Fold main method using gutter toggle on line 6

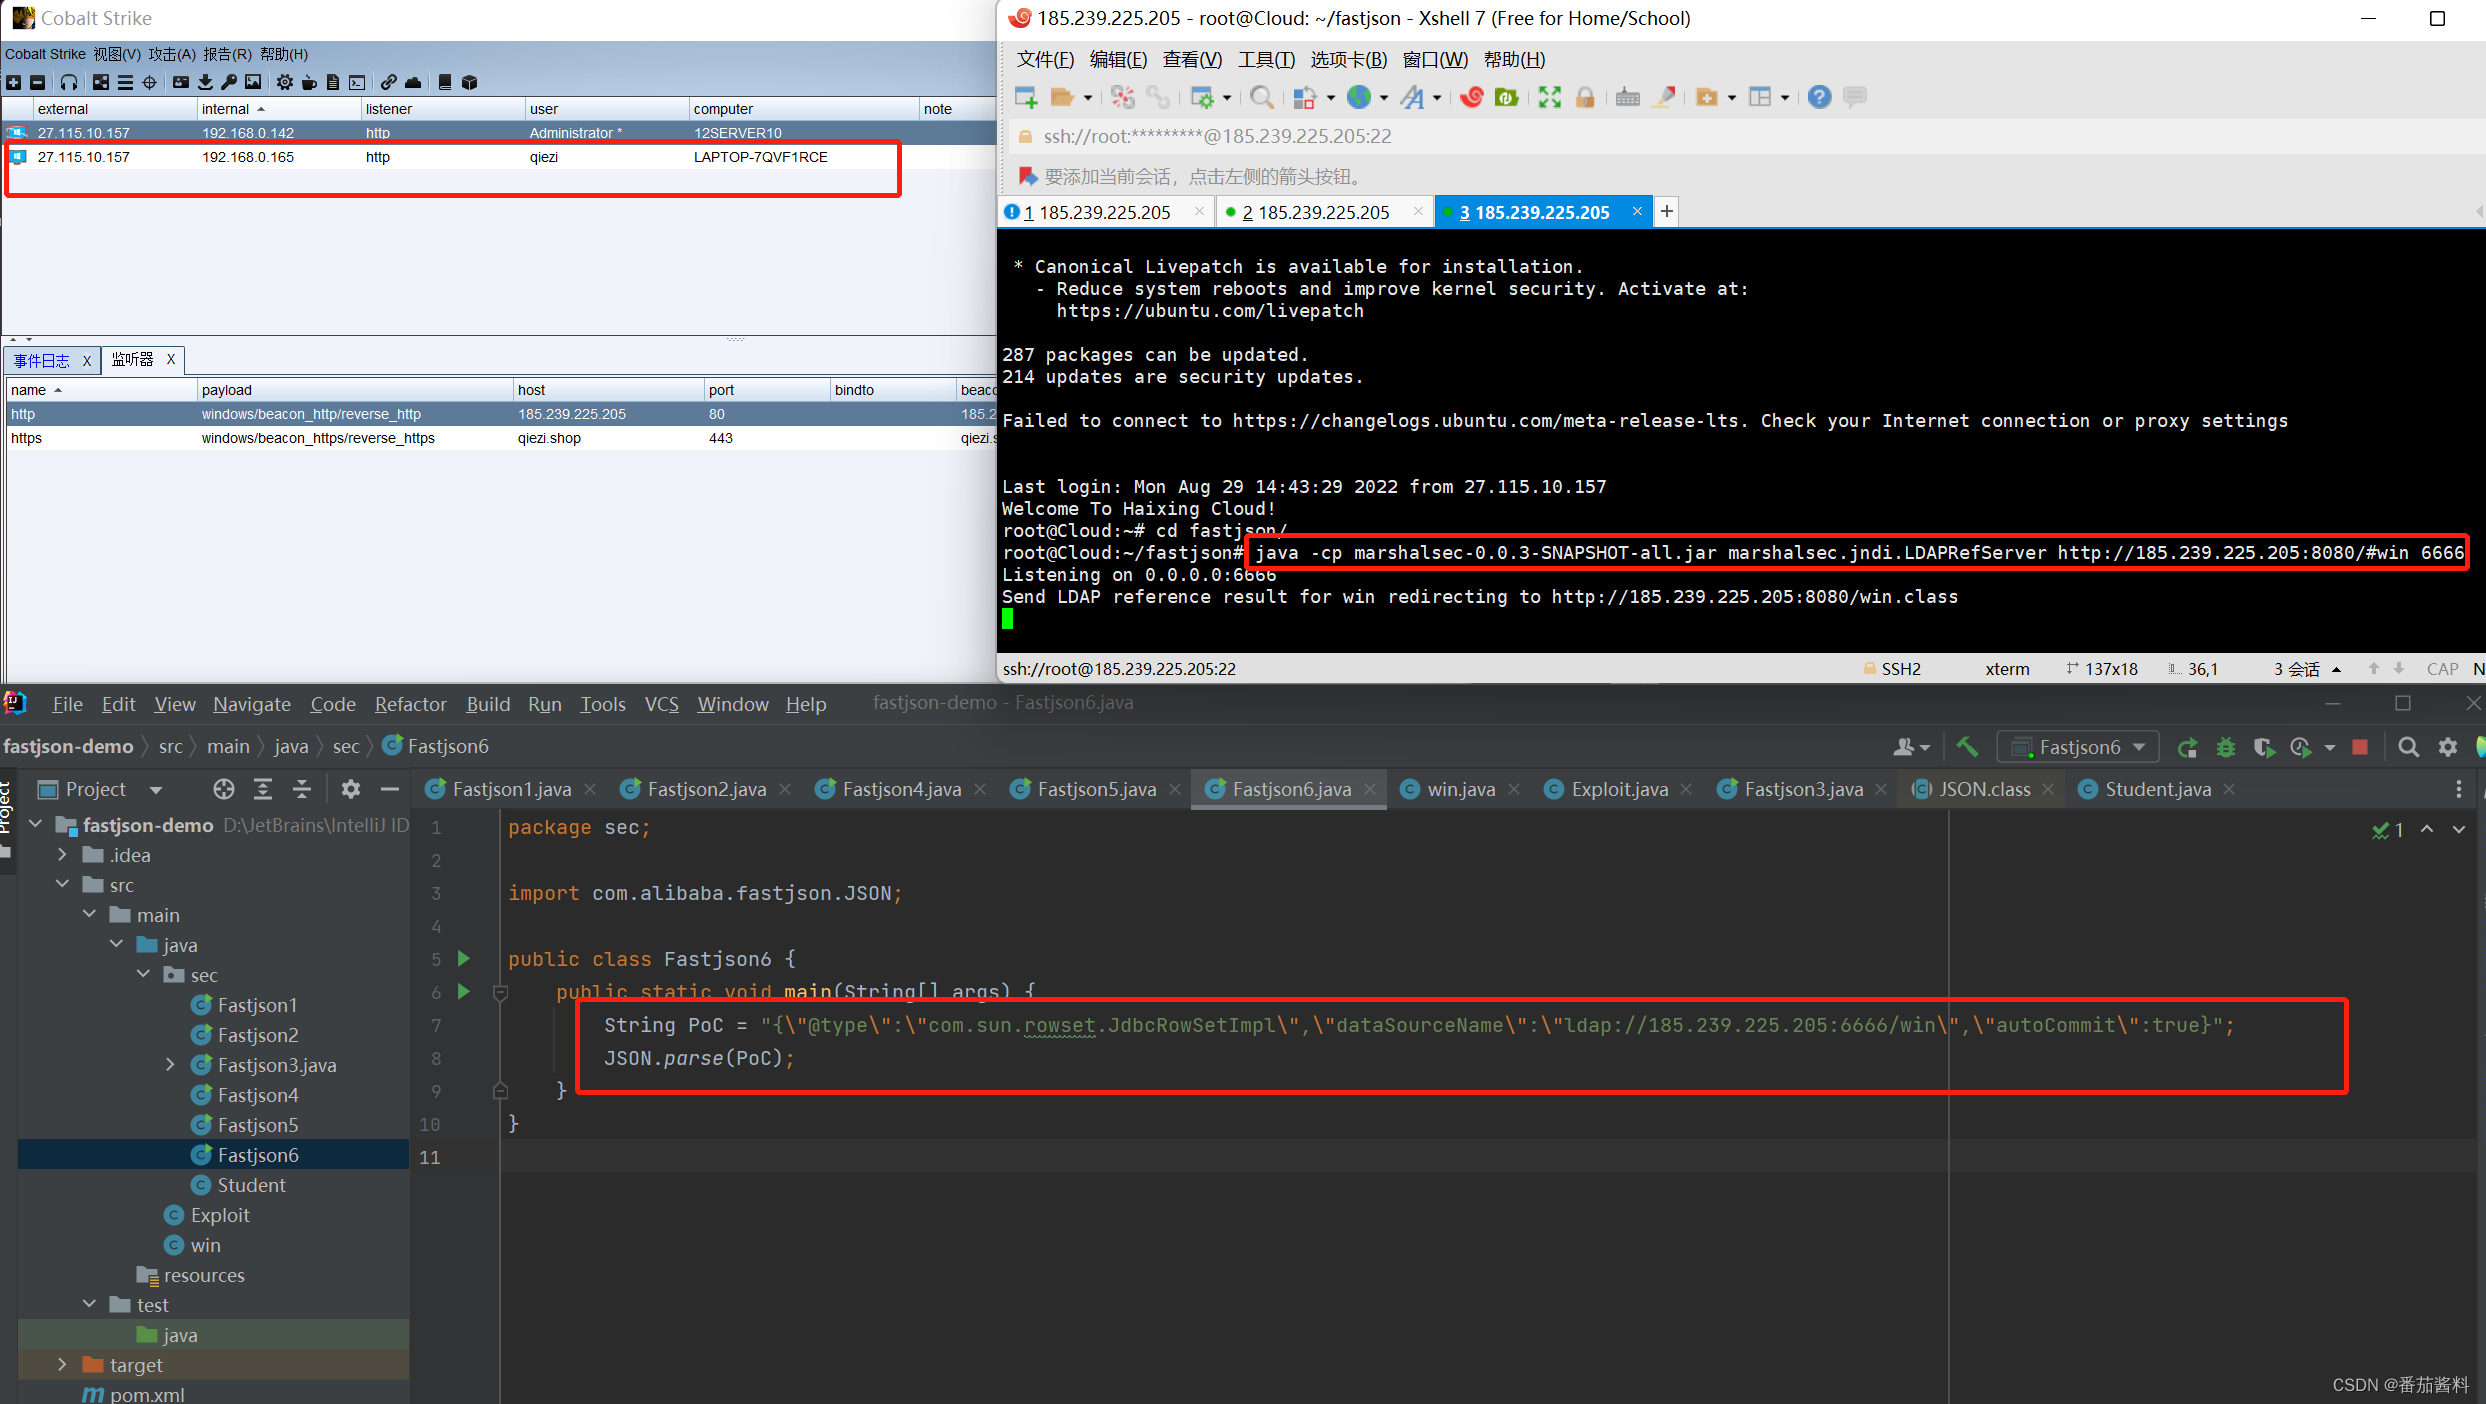pyautogui.click(x=501, y=993)
